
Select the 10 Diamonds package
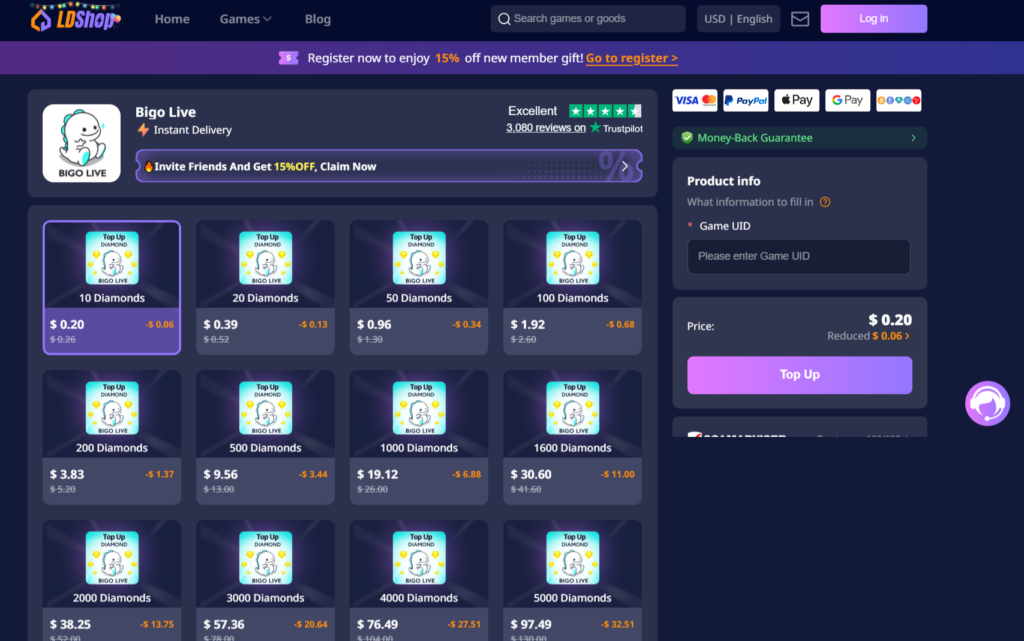(x=112, y=288)
